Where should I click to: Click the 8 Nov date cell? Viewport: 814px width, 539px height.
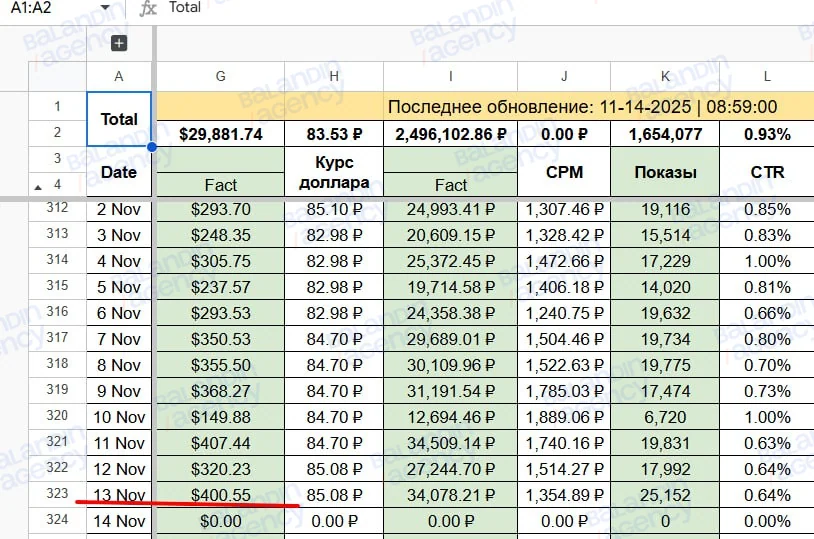[119, 365]
